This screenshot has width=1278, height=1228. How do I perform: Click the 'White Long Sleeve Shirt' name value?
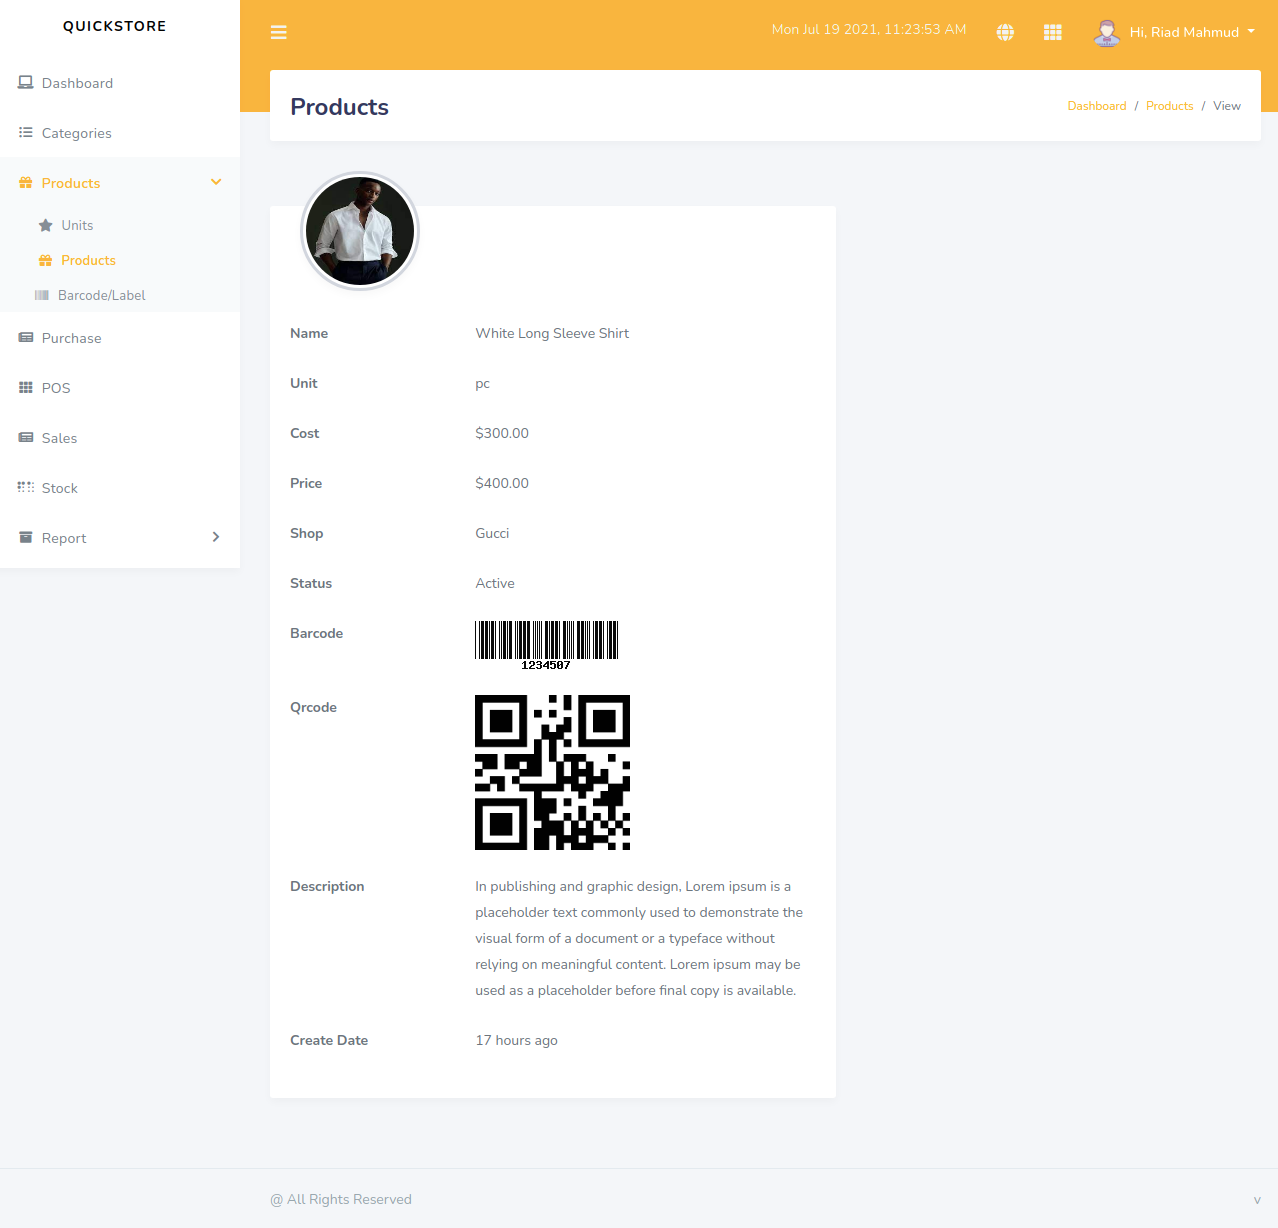[x=552, y=333]
